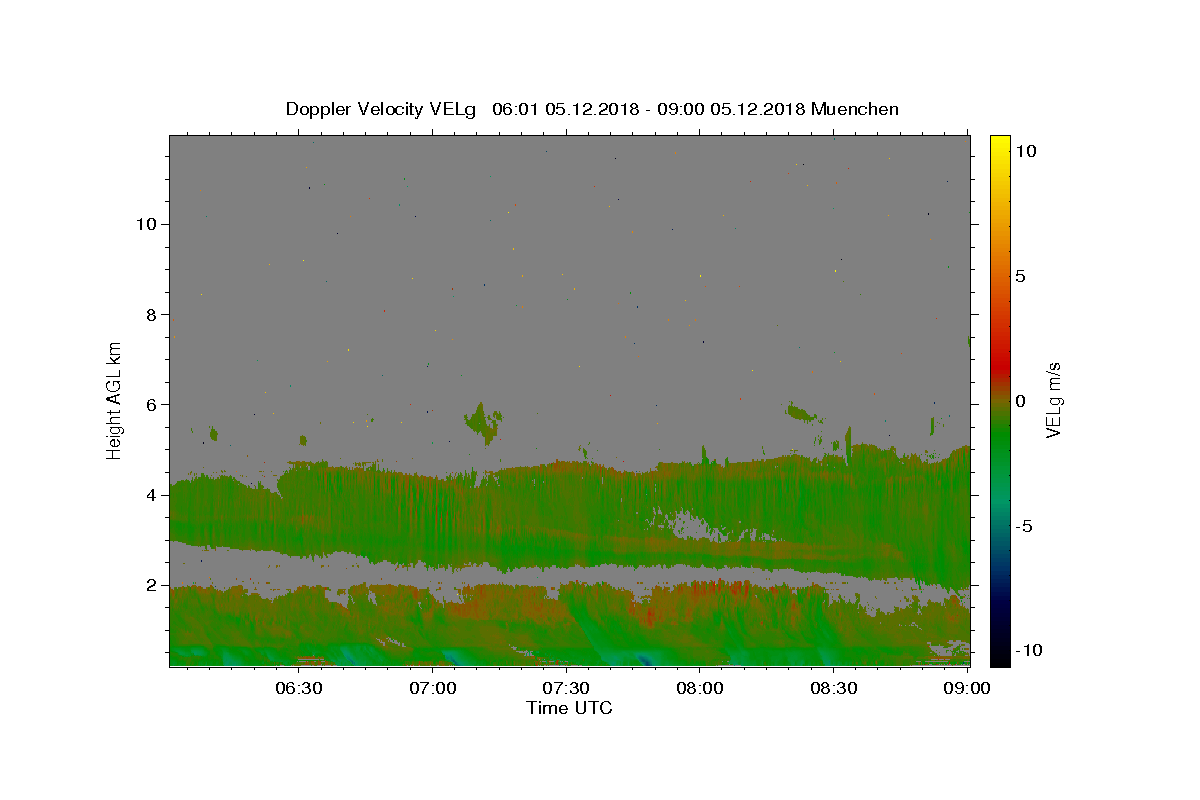Image resolution: width=1200 pixels, height=800 pixels.
Task: Click the start date '06:01 05.12.2018' in title
Action: [x=564, y=109]
